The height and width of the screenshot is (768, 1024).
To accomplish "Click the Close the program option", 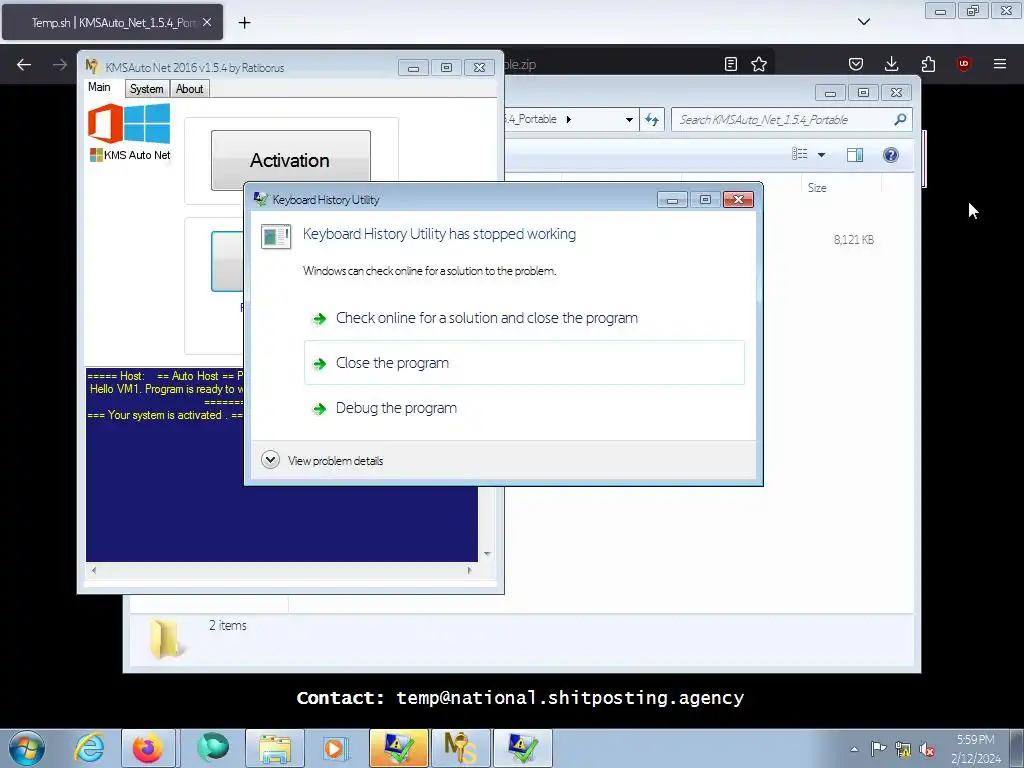I will [524, 362].
